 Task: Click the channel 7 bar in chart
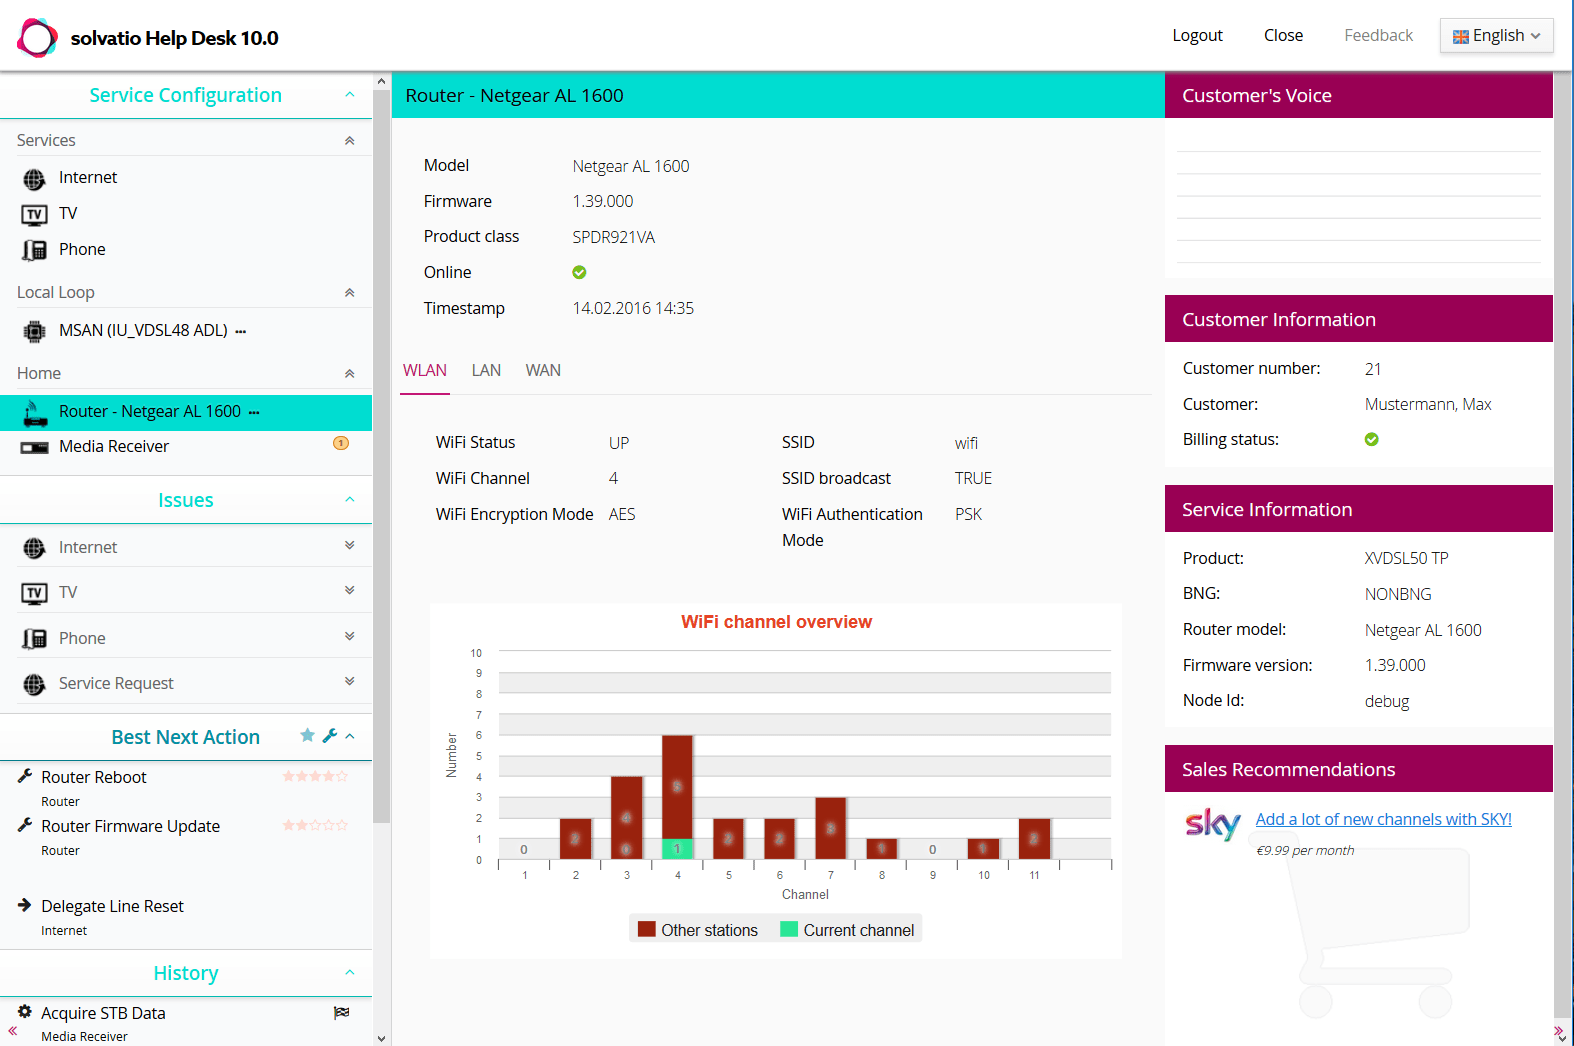coord(830,828)
